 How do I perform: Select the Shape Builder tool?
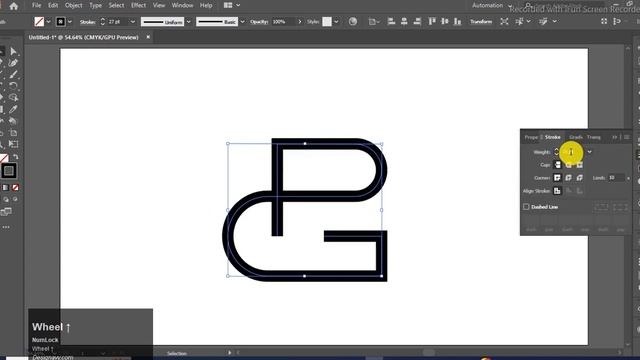click(13, 98)
